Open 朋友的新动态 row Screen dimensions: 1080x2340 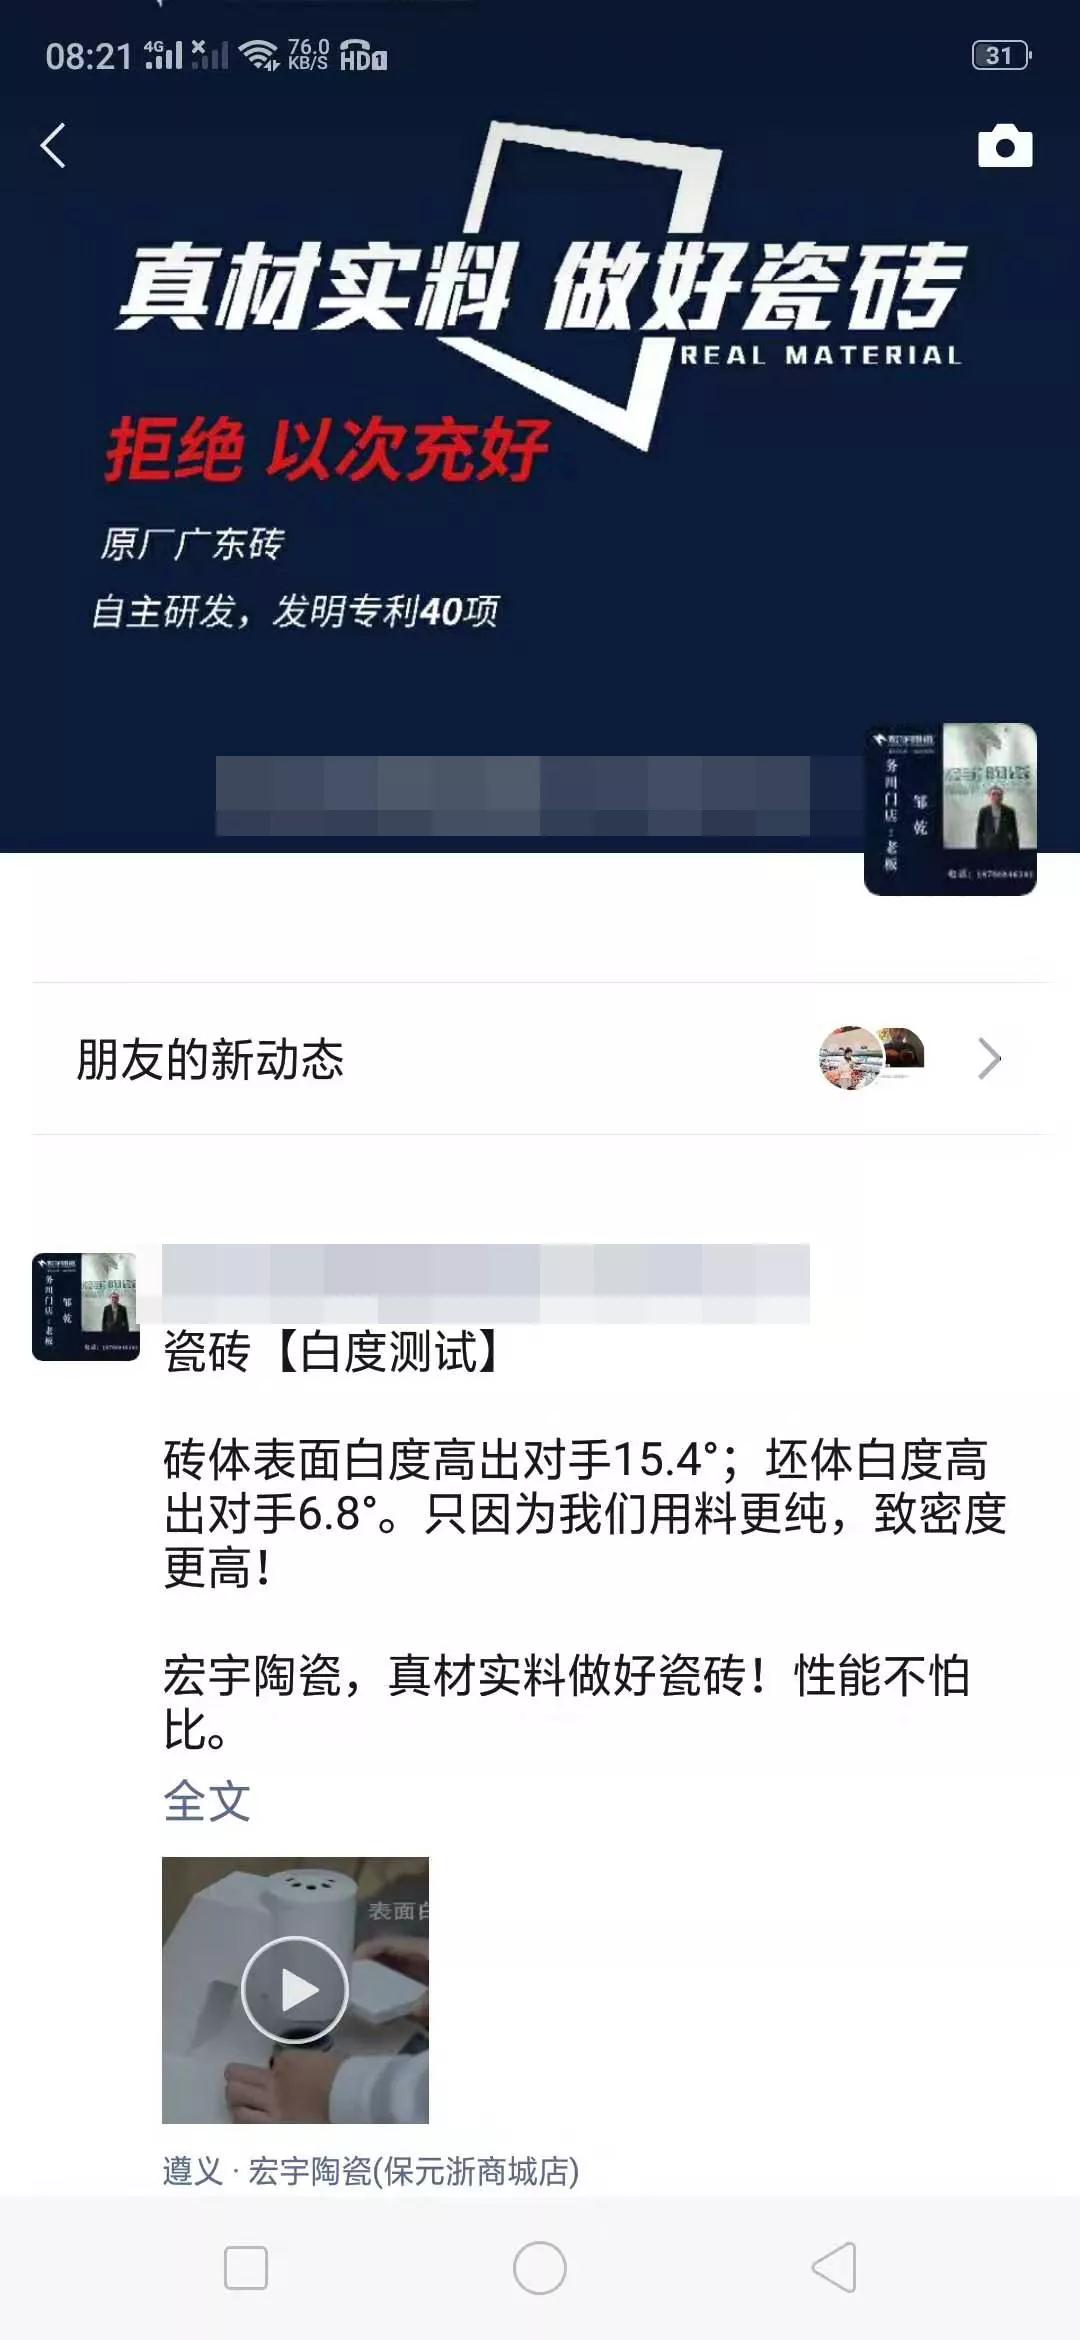point(540,1059)
